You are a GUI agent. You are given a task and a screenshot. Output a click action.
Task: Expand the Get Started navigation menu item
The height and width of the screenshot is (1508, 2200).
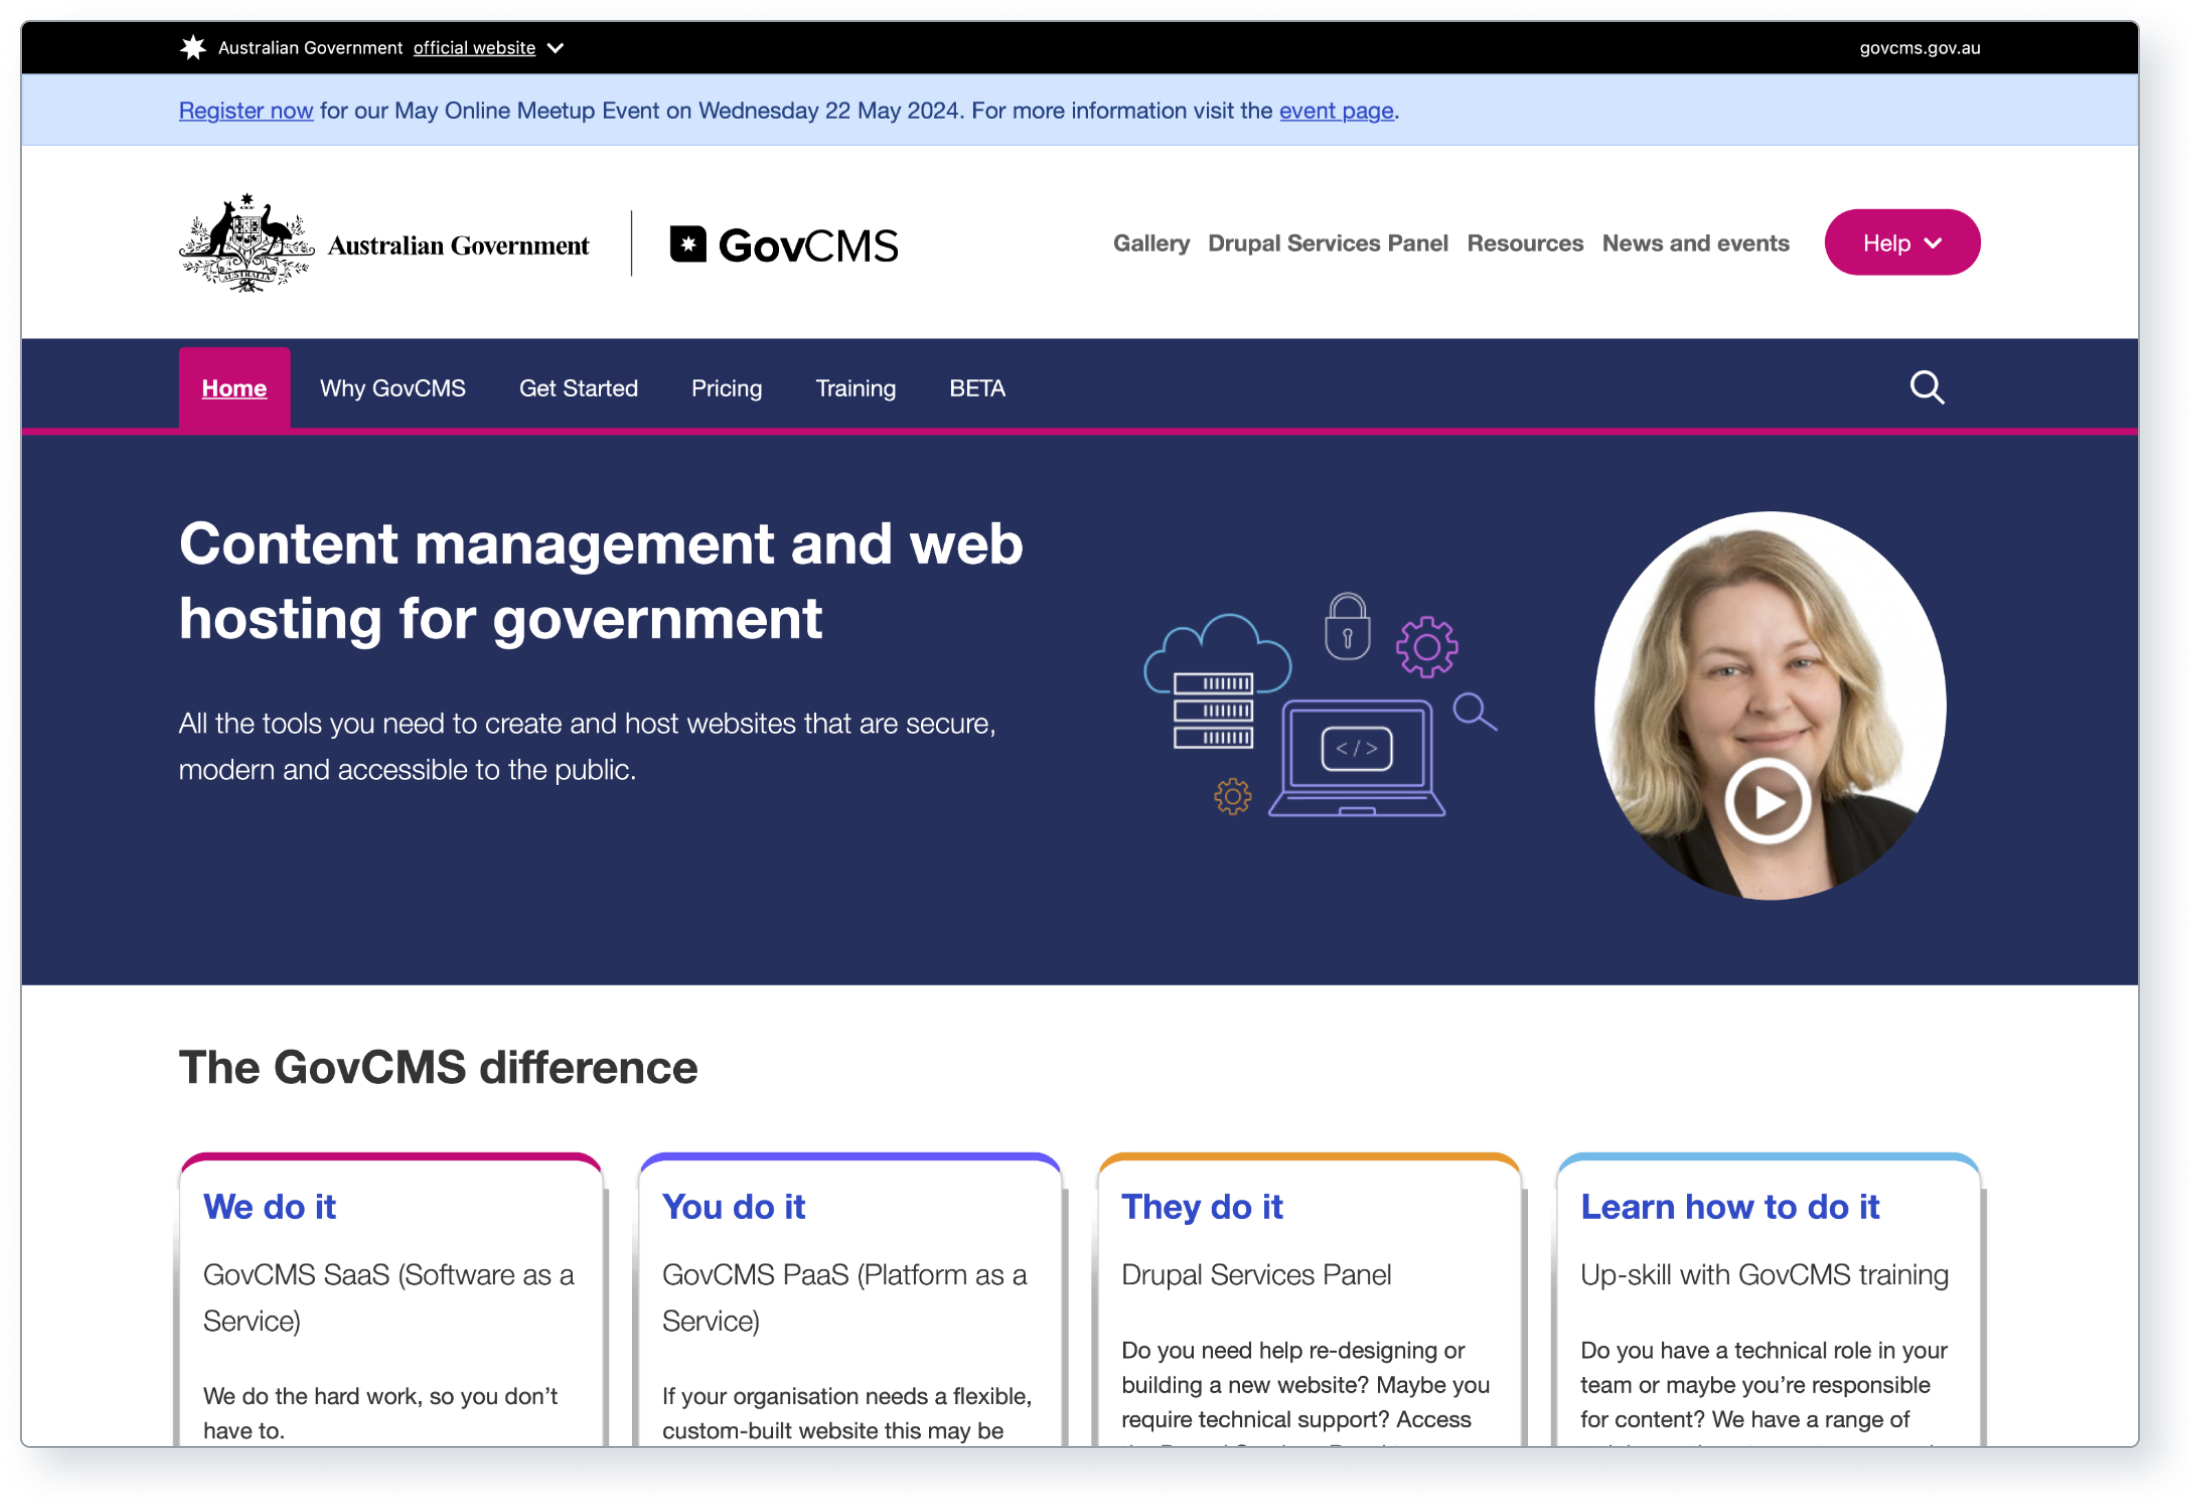pos(577,388)
